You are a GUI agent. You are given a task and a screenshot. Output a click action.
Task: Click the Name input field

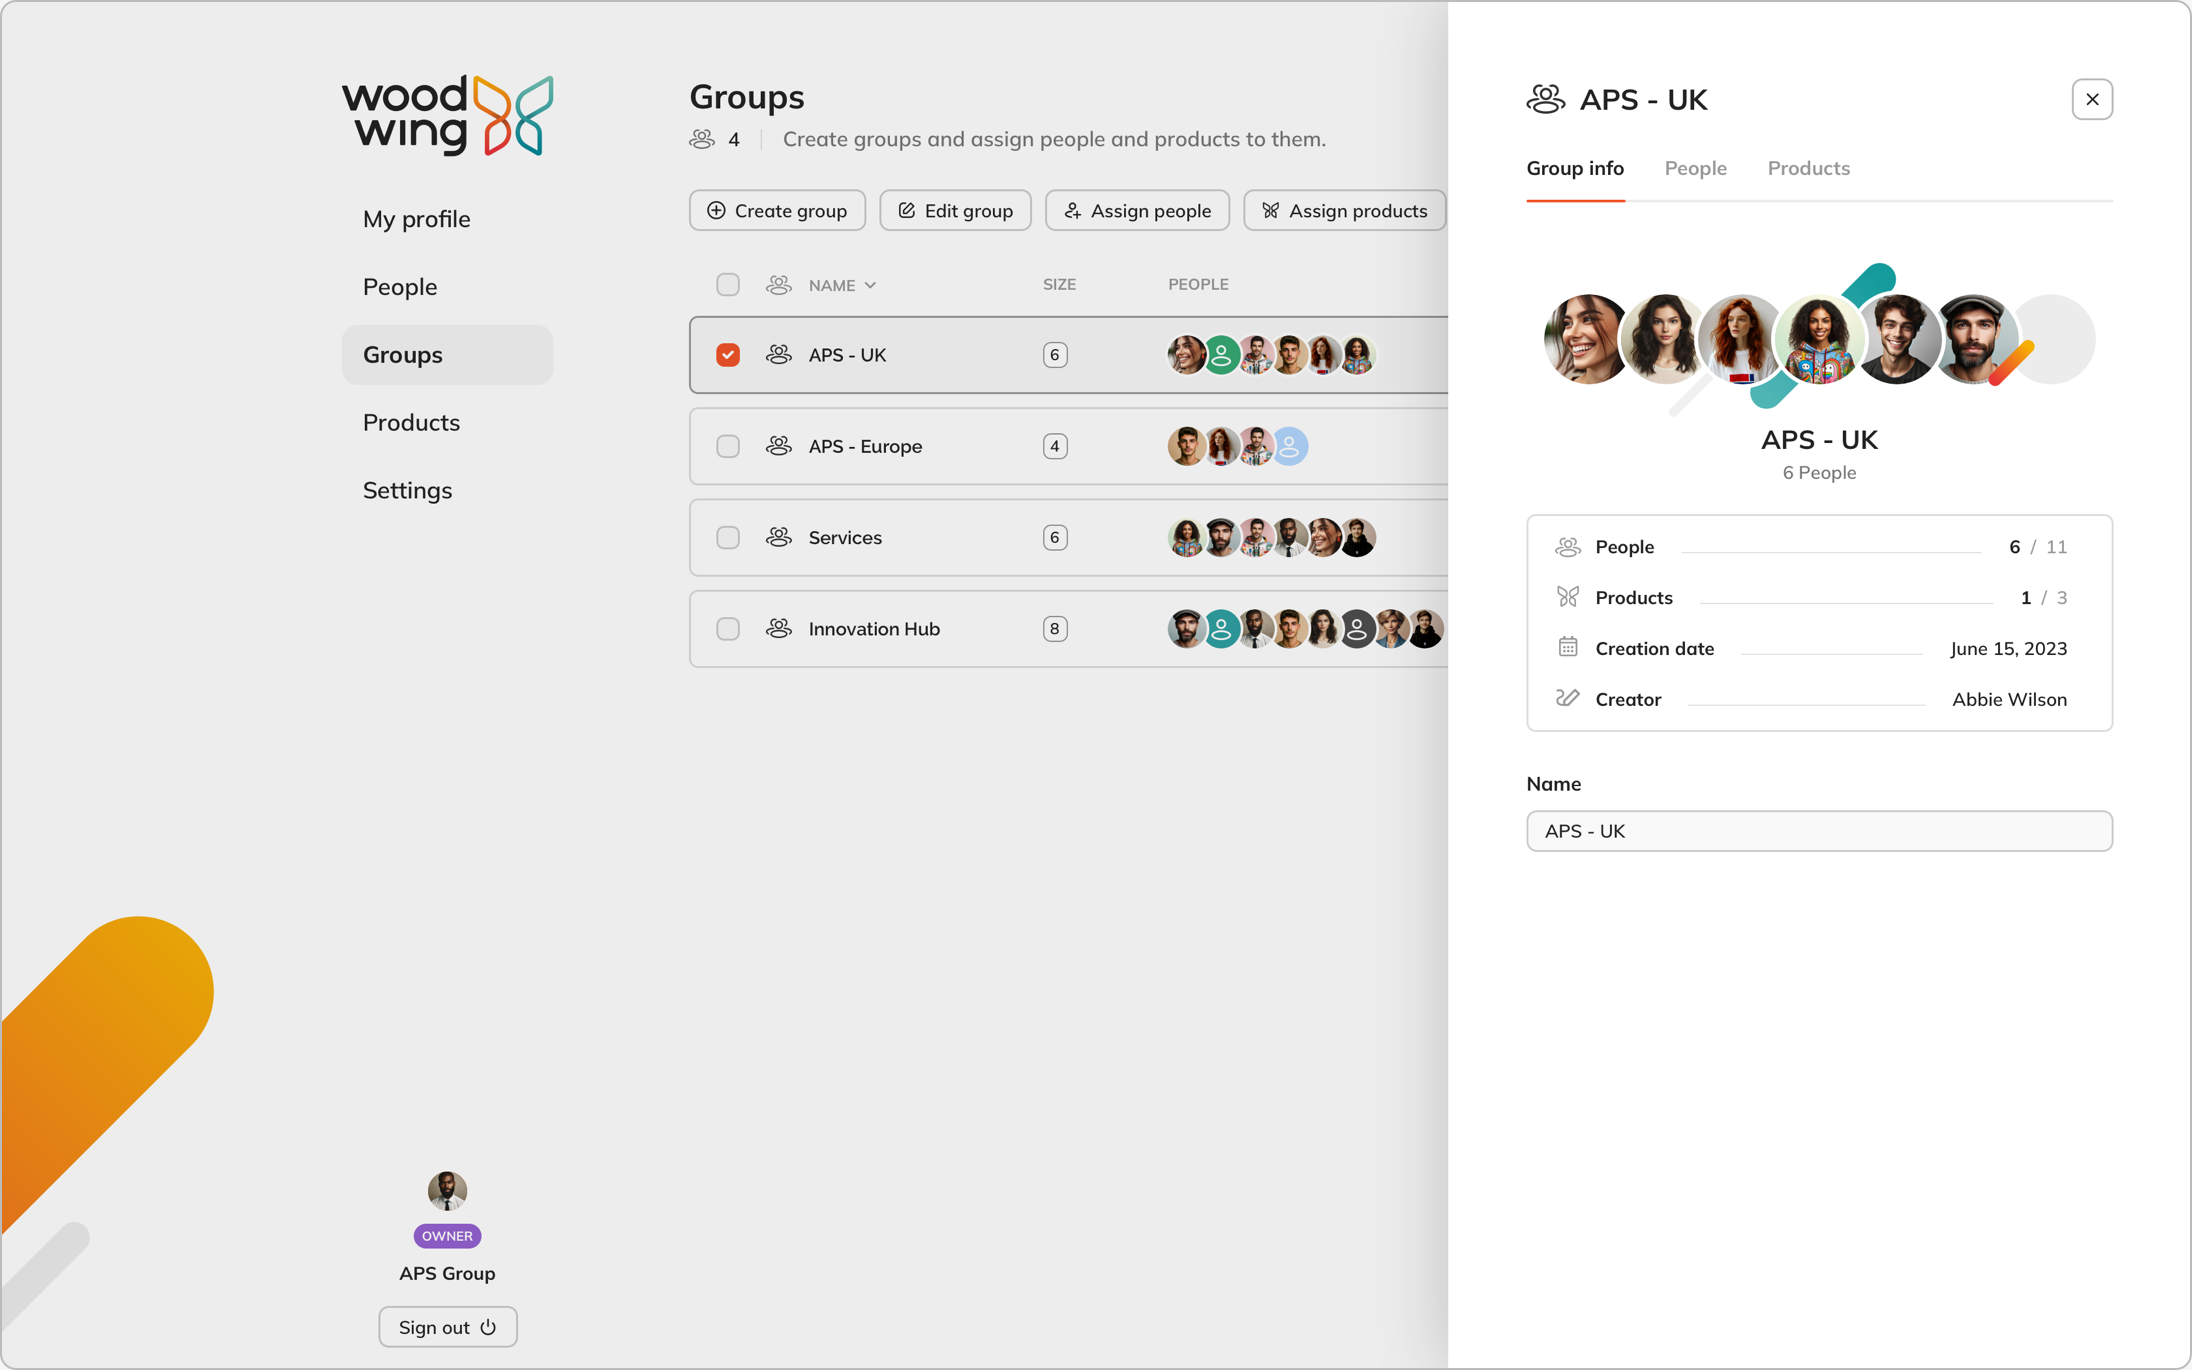1818,831
